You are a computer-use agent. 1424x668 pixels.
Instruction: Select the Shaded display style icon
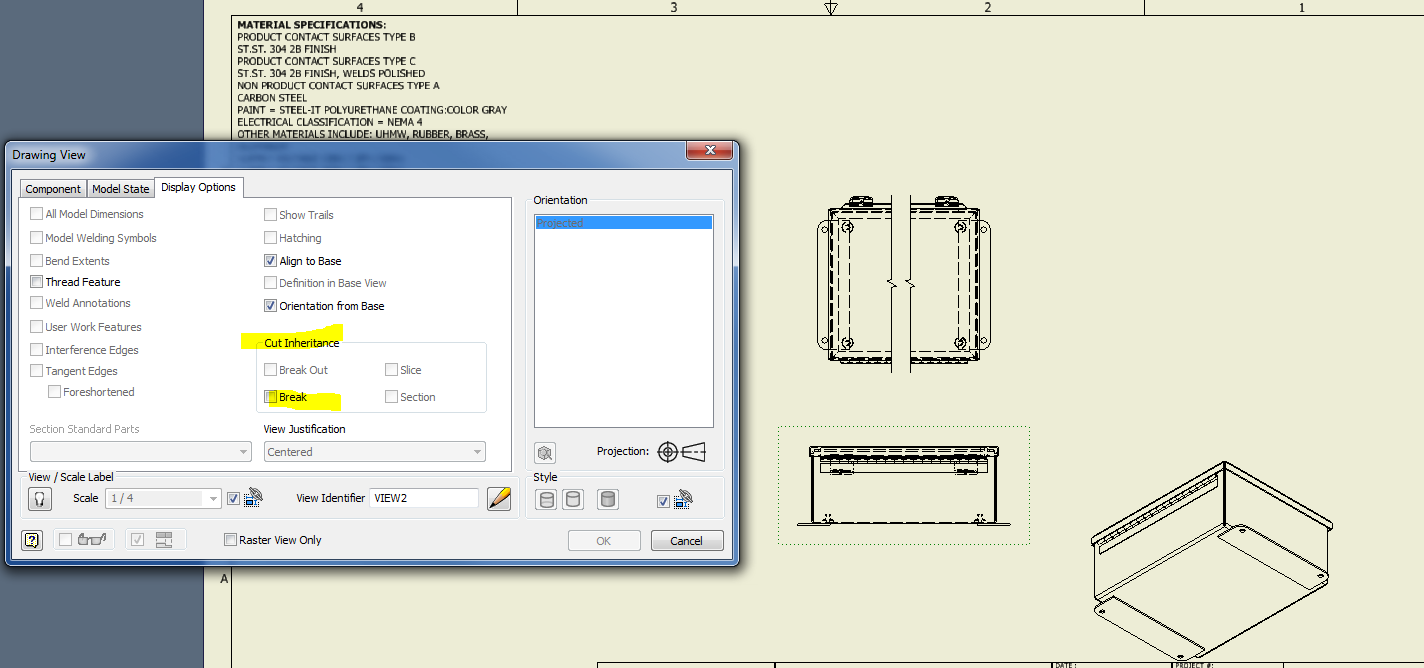point(607,498)
